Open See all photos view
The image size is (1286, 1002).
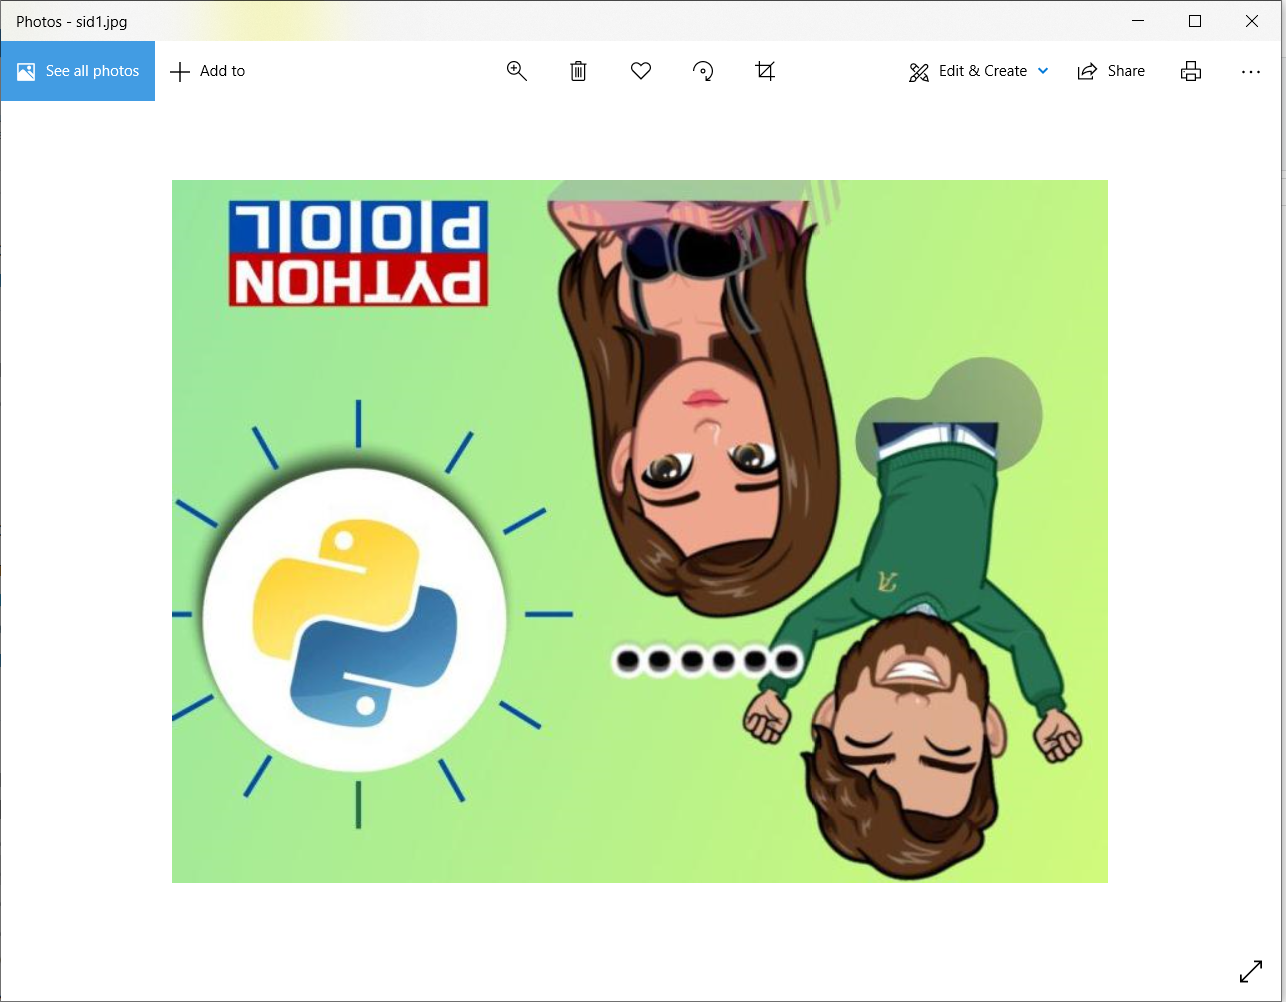[x=78, y=71]
